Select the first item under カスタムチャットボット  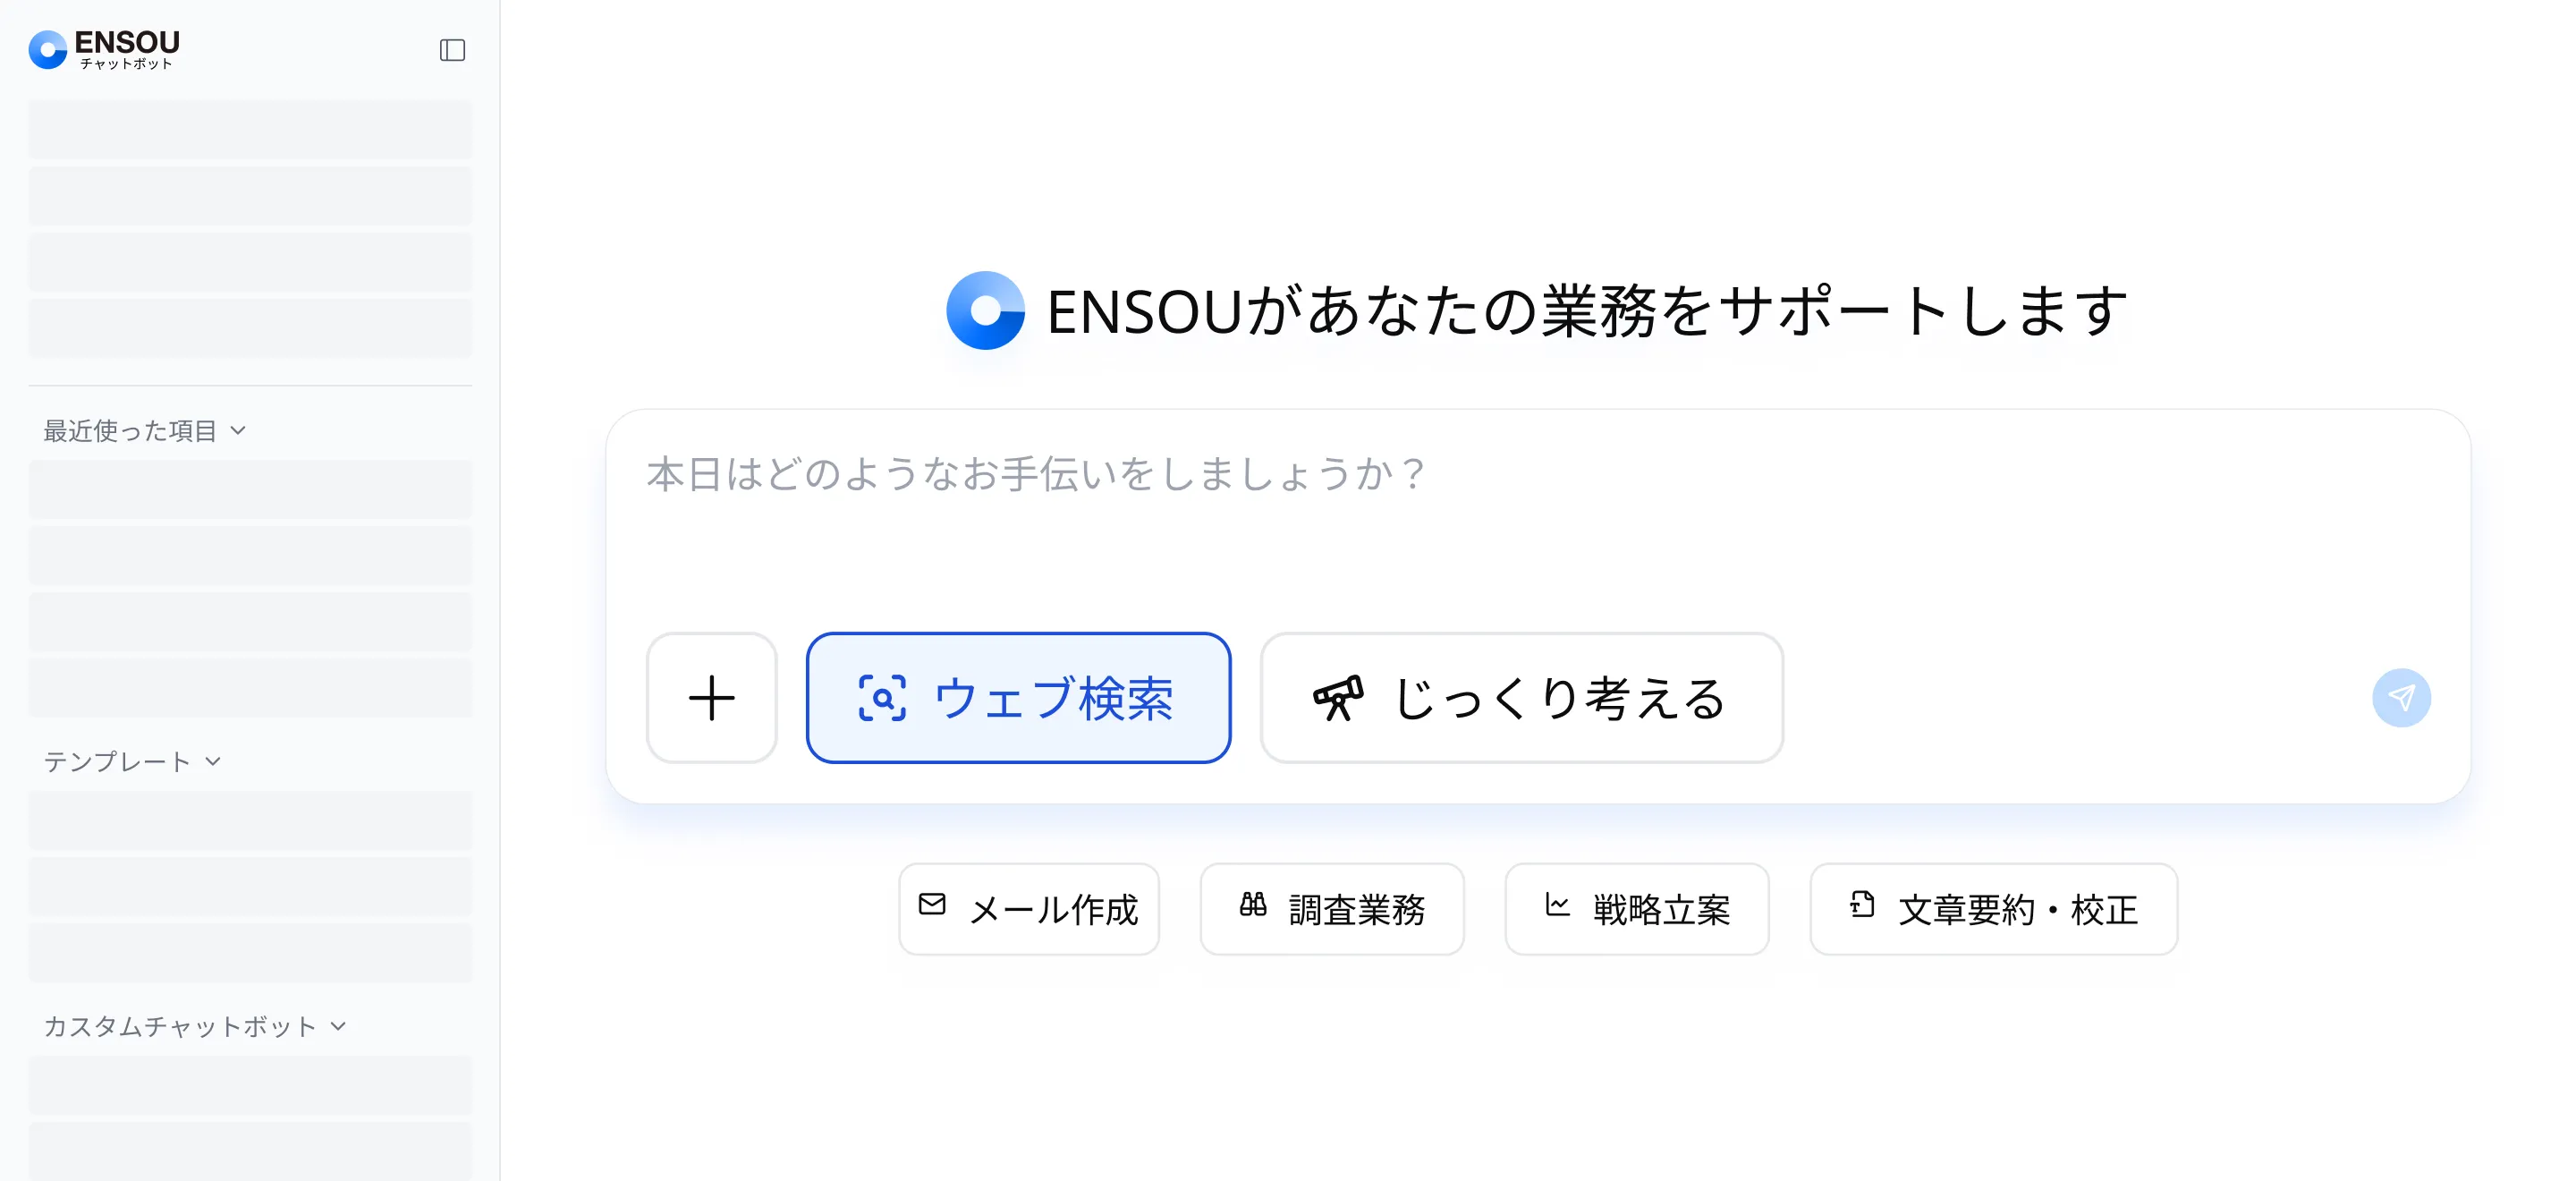point(250,1086)
